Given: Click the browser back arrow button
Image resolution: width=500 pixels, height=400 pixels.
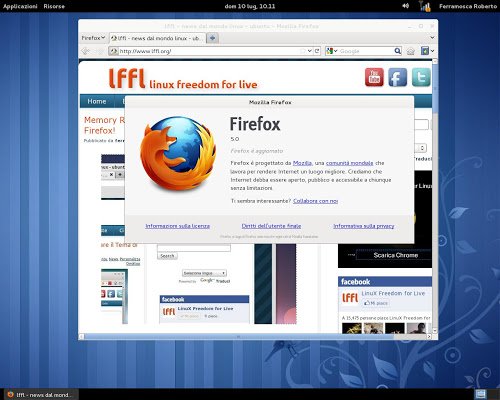Looking at the screenshot, I should [x=86, y=51].
